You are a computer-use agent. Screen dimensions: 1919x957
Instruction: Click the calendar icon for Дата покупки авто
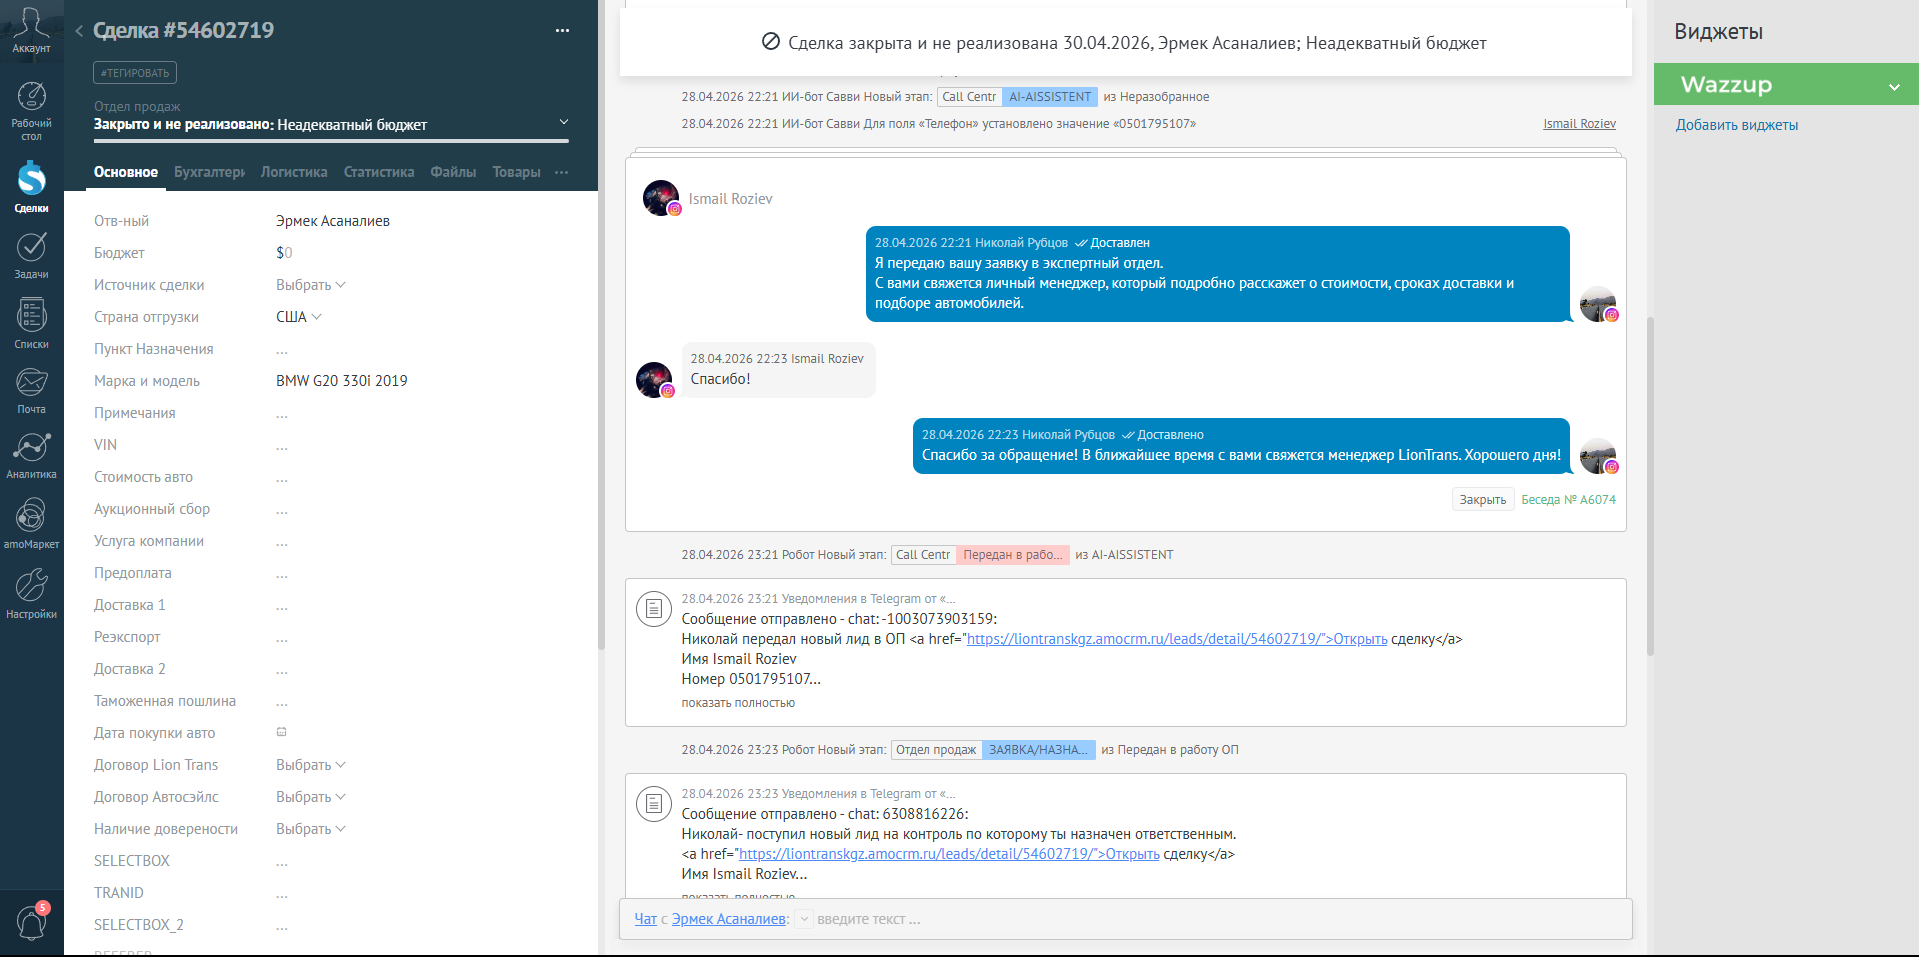coord(282,732)
